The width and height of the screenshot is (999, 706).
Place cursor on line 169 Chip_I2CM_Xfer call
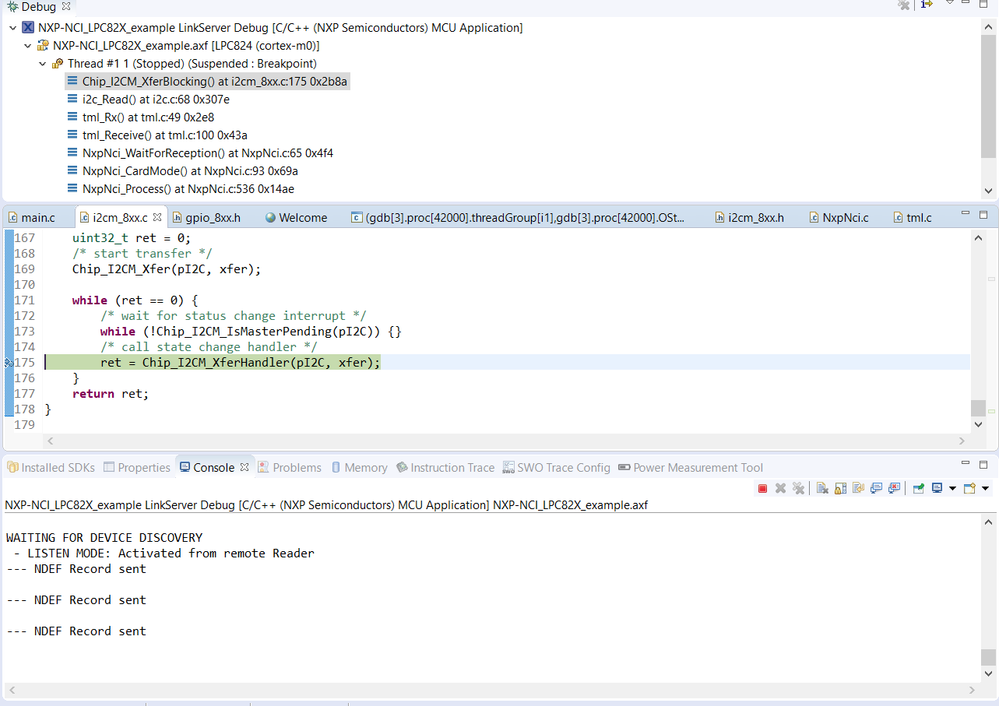[166, 269]
